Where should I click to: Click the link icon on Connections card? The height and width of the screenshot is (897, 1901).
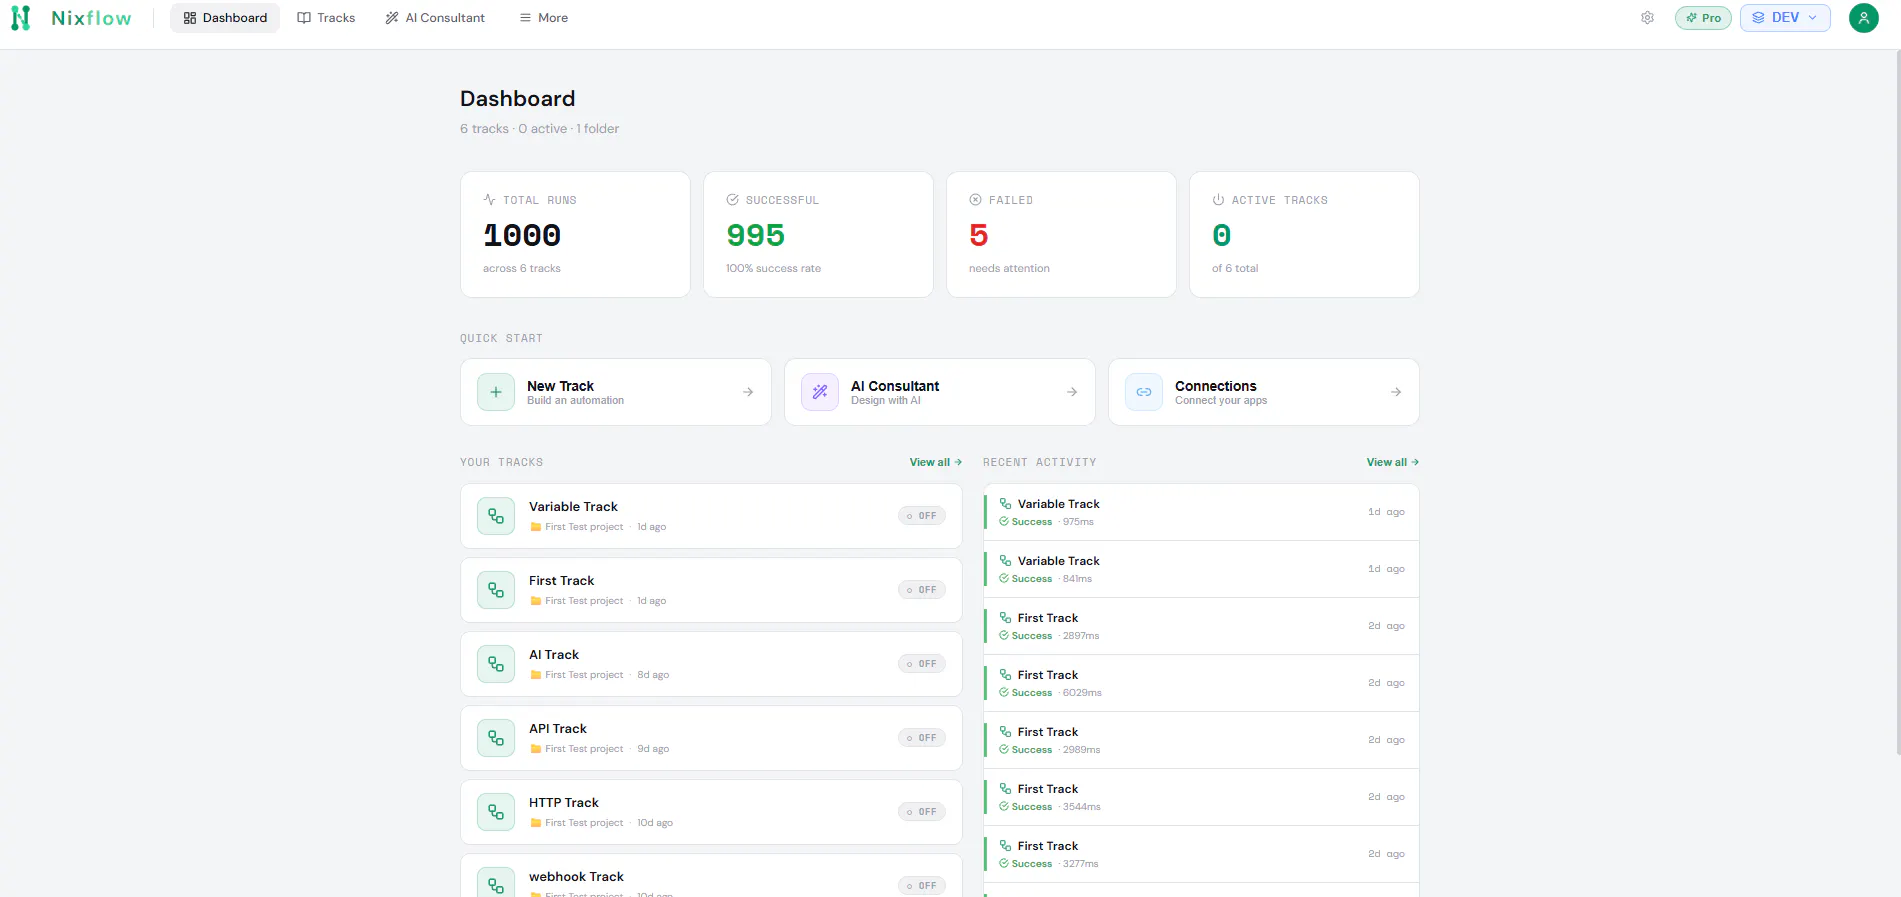click(1144, 392)
